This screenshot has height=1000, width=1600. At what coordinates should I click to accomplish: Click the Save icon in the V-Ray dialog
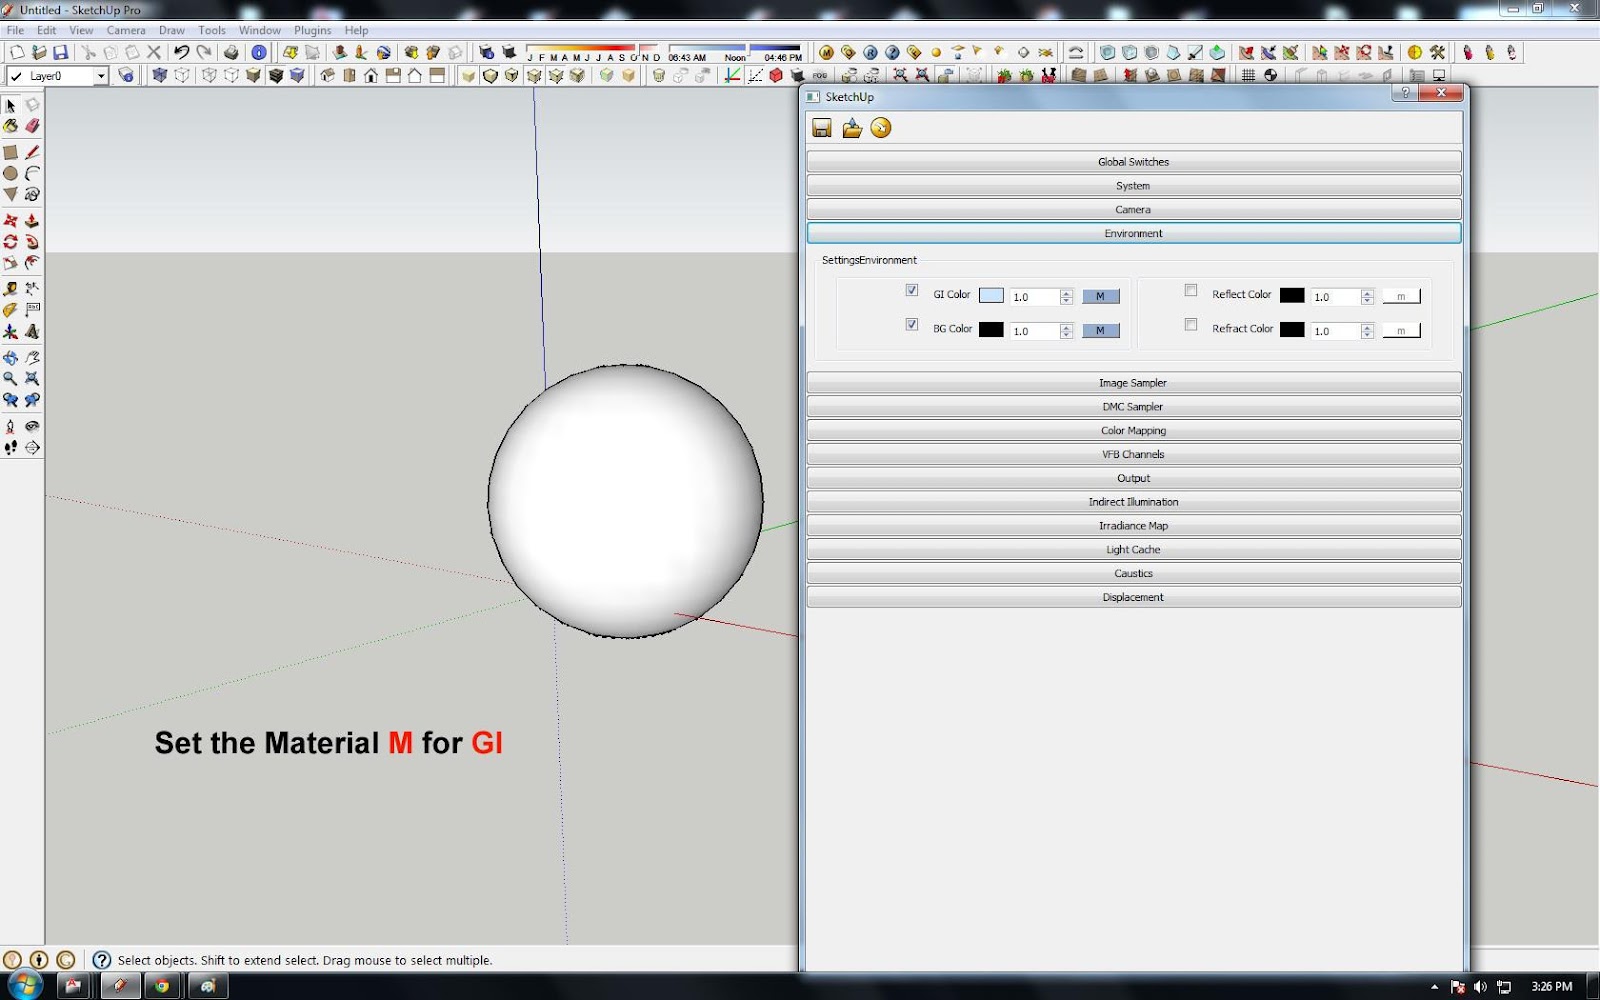click(822, 128)
